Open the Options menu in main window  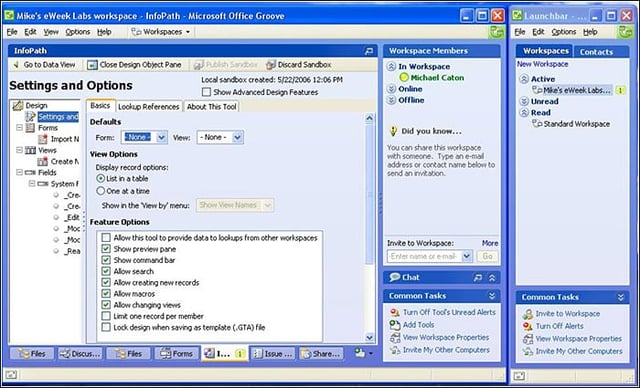78,32
